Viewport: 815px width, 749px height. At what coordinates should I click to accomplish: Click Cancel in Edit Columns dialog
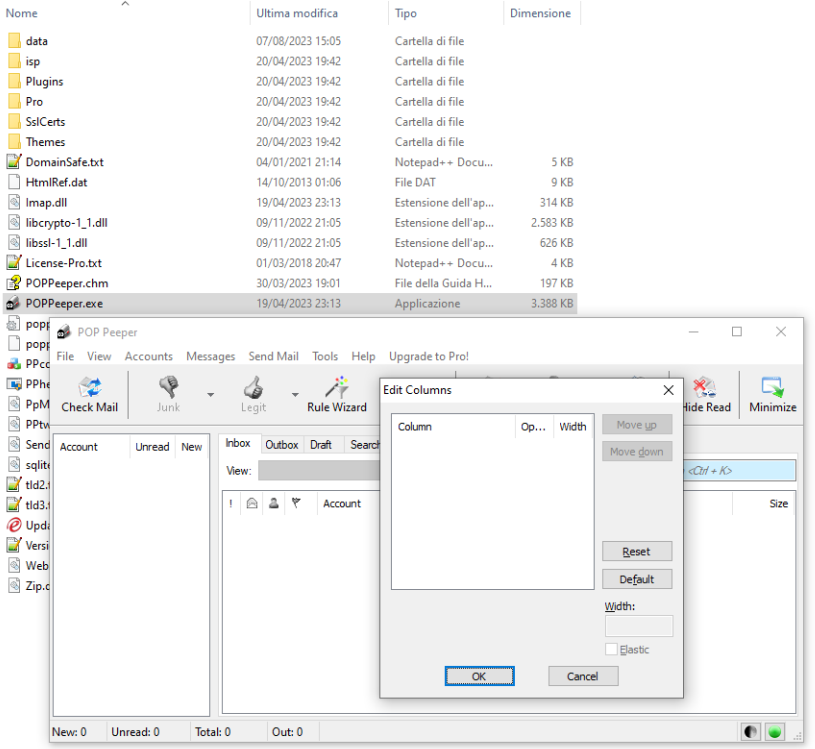pos(583,676)
